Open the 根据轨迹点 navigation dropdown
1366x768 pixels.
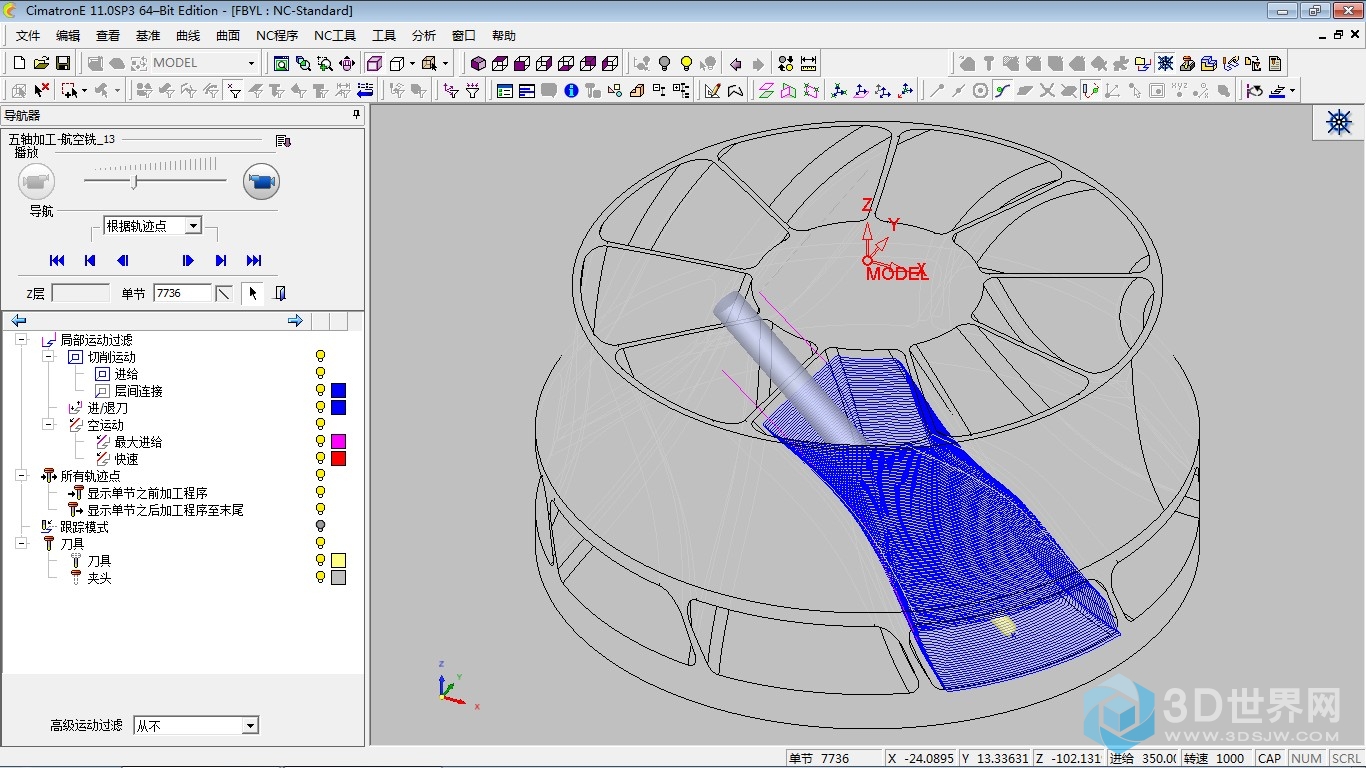point(193,226)
